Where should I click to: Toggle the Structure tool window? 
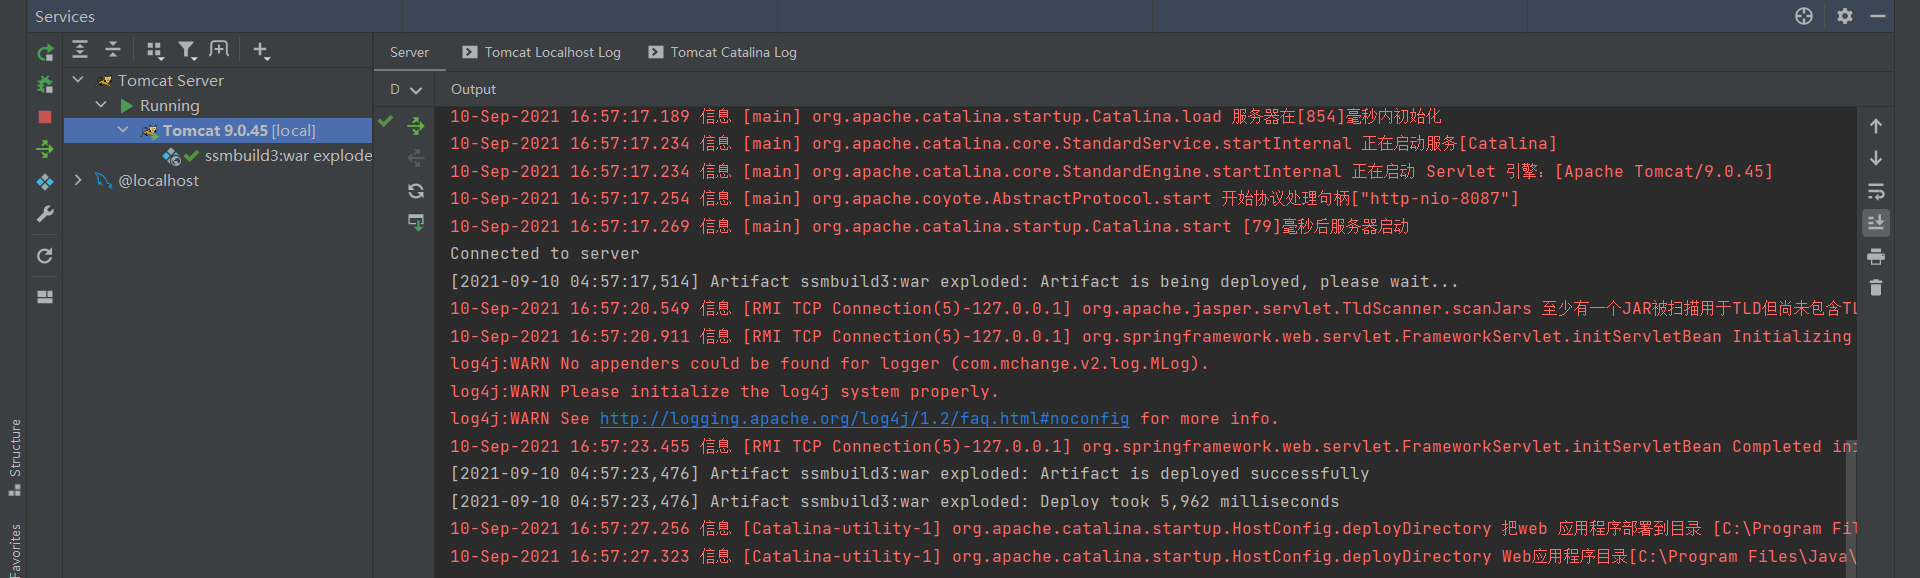click(x=15, y=456)
